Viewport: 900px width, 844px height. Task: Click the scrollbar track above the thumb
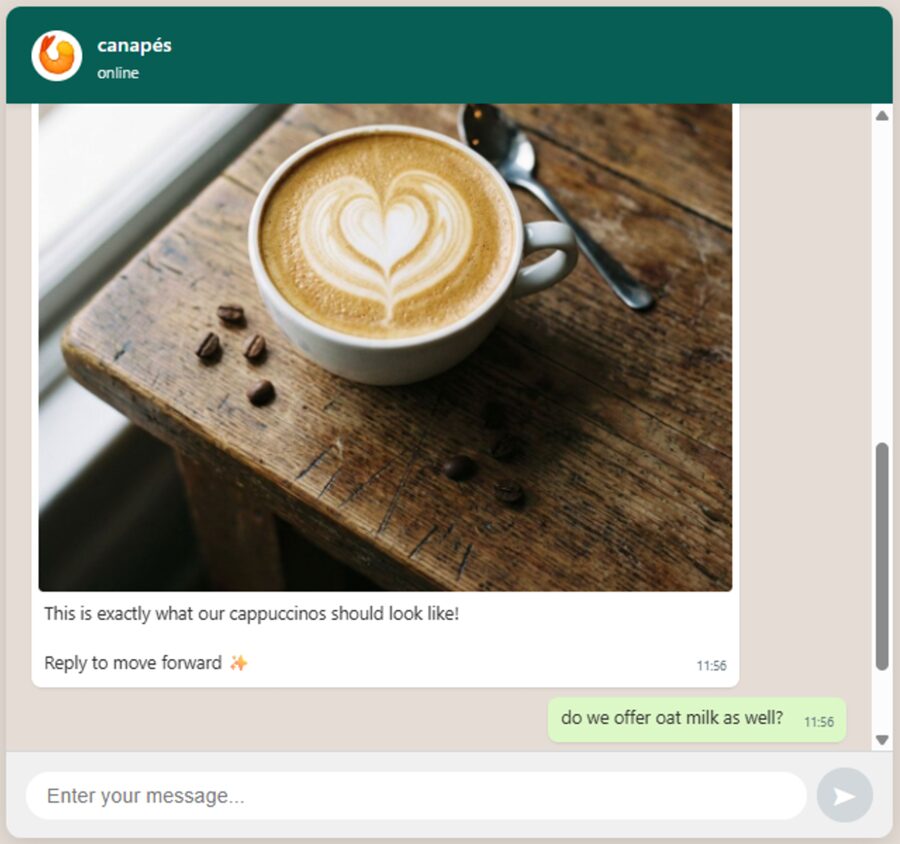[882, 281]
